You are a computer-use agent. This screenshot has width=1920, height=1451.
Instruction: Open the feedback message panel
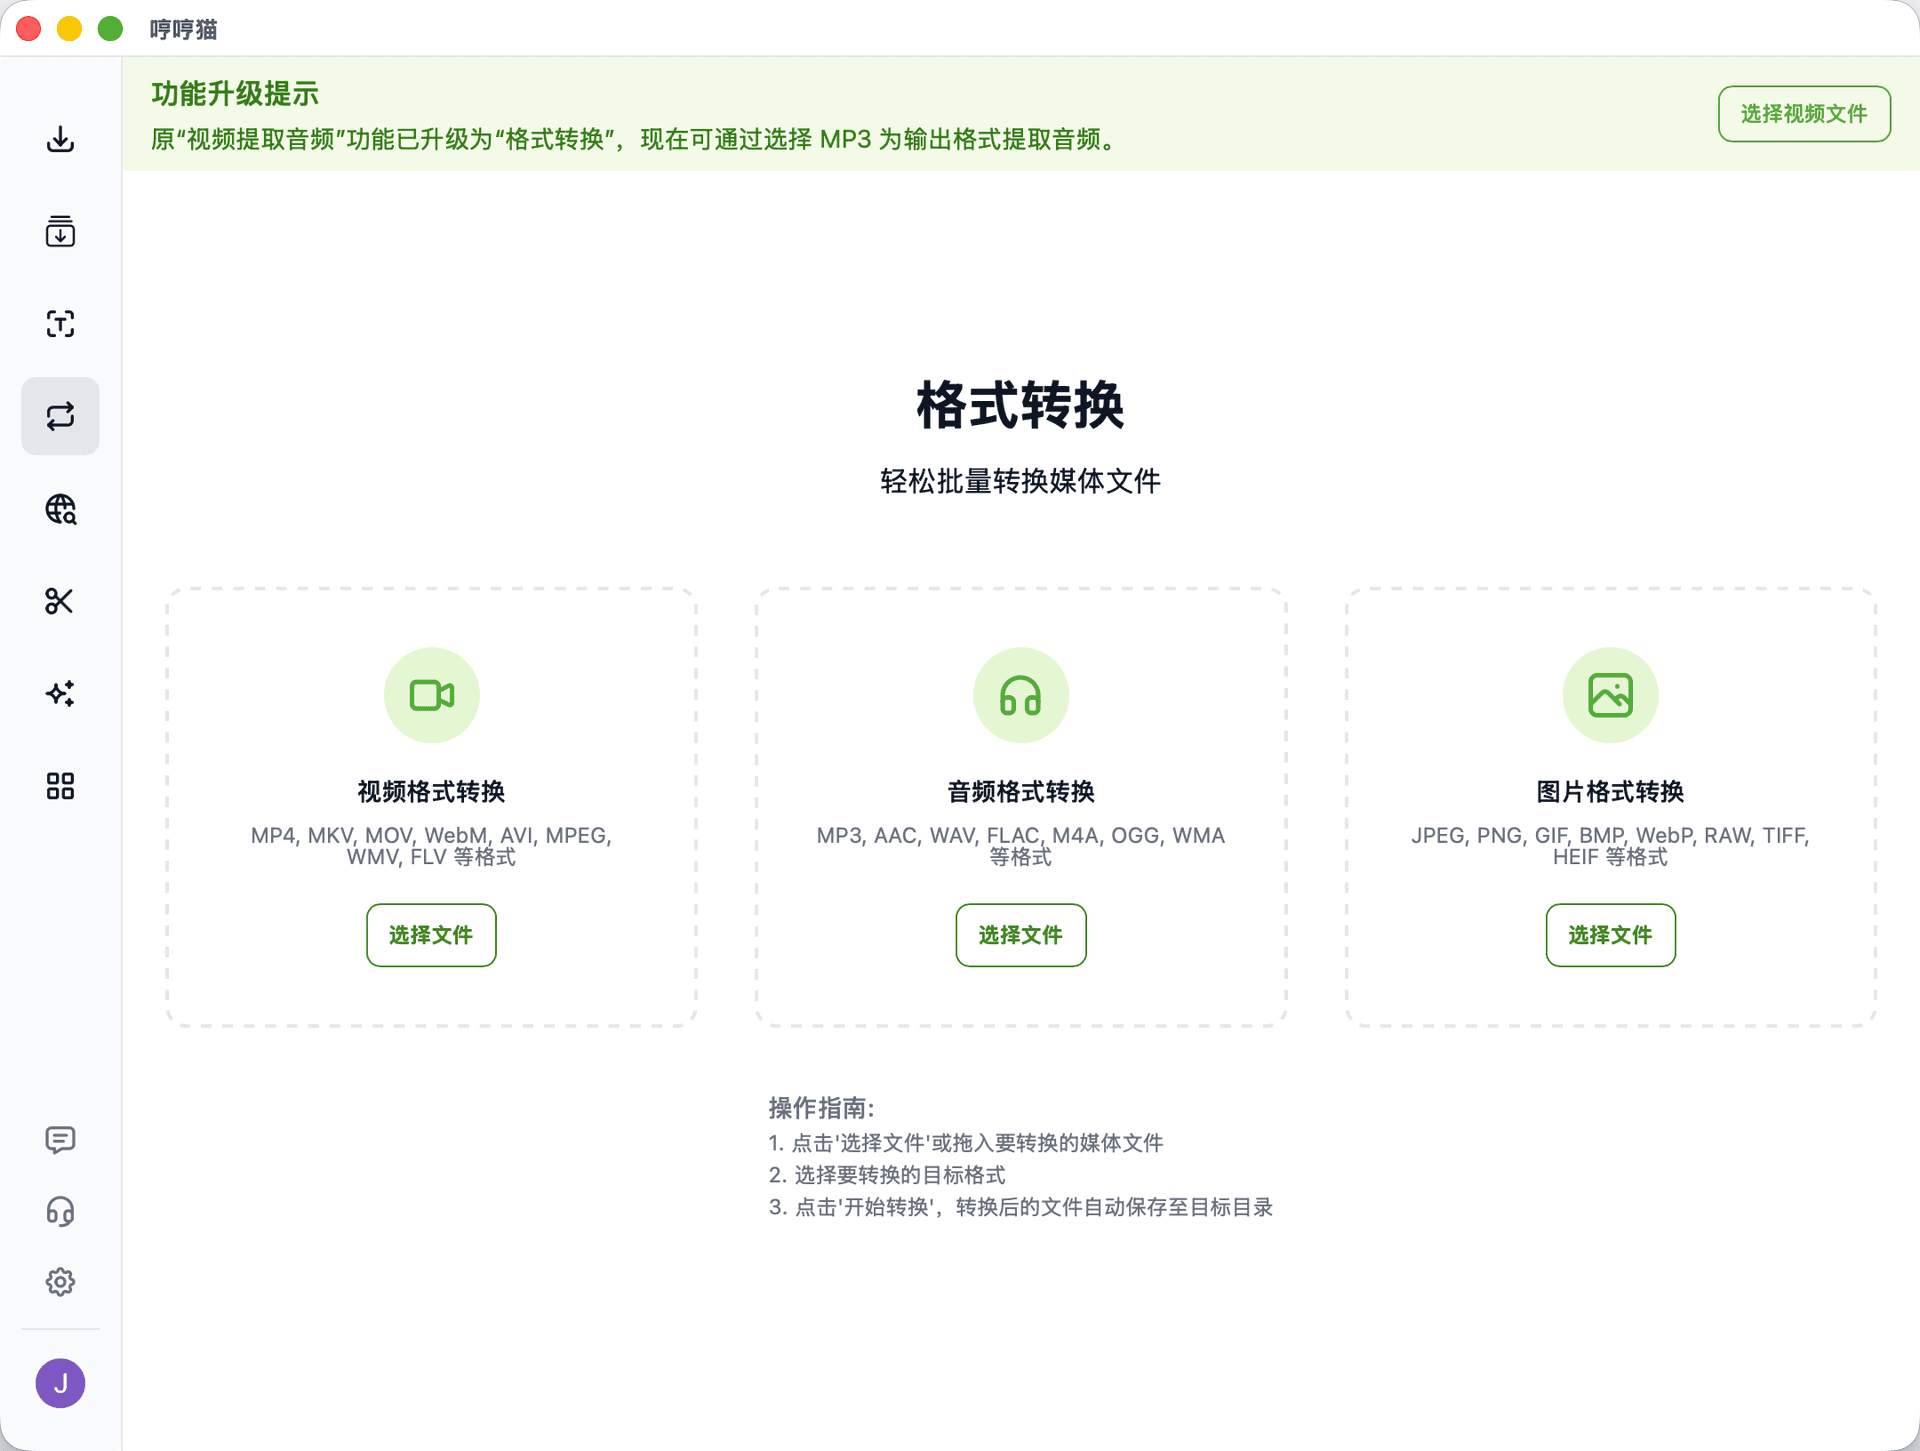[60, 1140]
